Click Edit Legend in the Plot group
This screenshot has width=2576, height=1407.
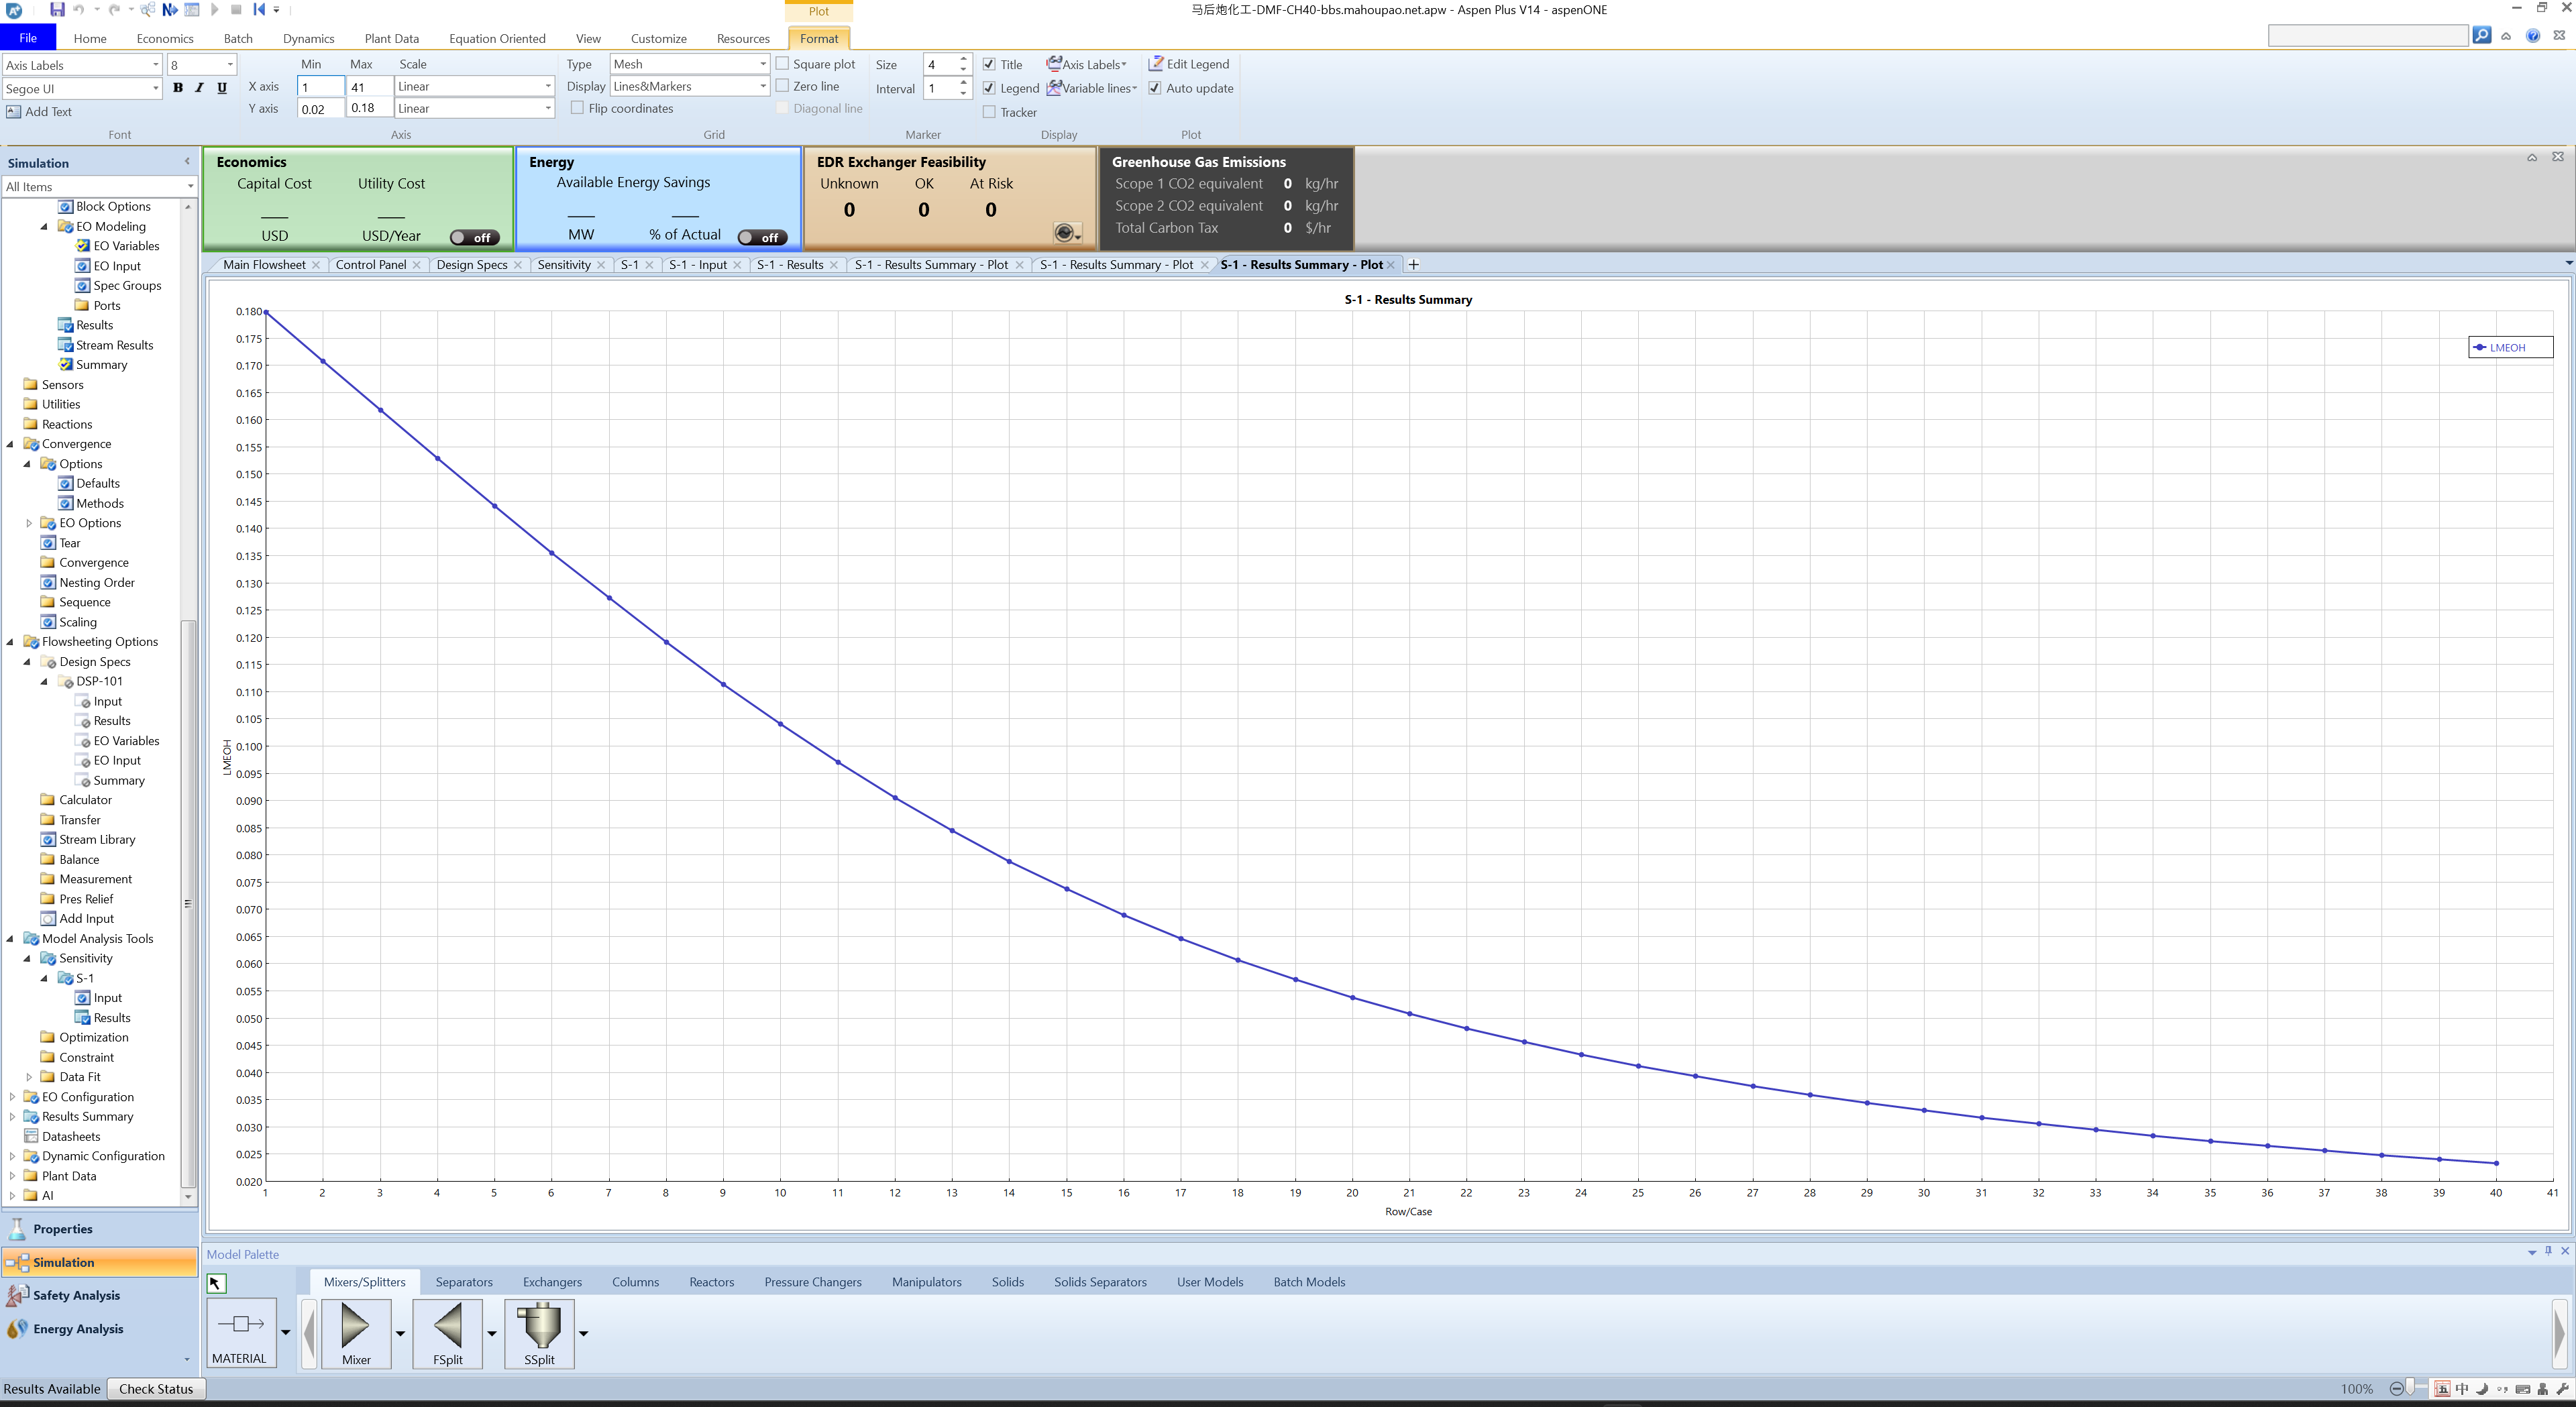[x=1189, y=64]
